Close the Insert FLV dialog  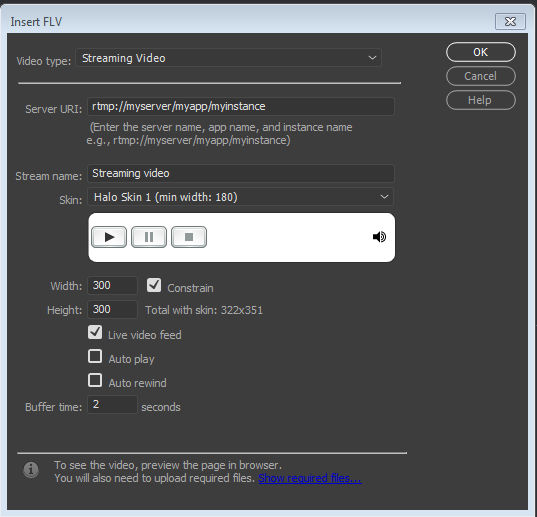coord(510,22)
